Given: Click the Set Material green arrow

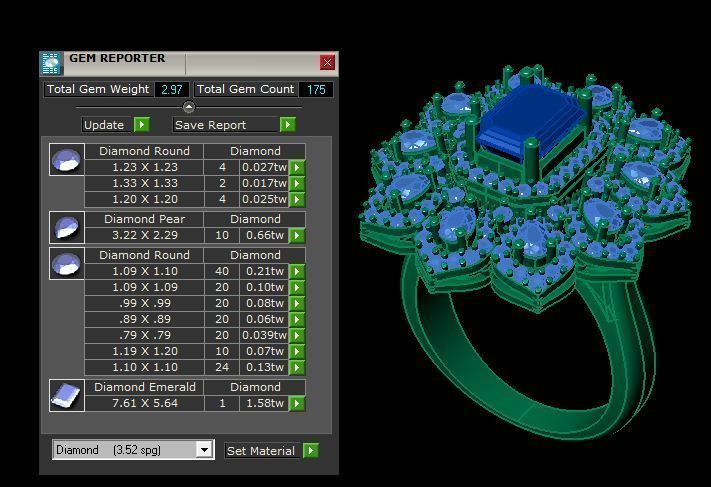Looking at the screenshot, I should click(x=311, y=450).
